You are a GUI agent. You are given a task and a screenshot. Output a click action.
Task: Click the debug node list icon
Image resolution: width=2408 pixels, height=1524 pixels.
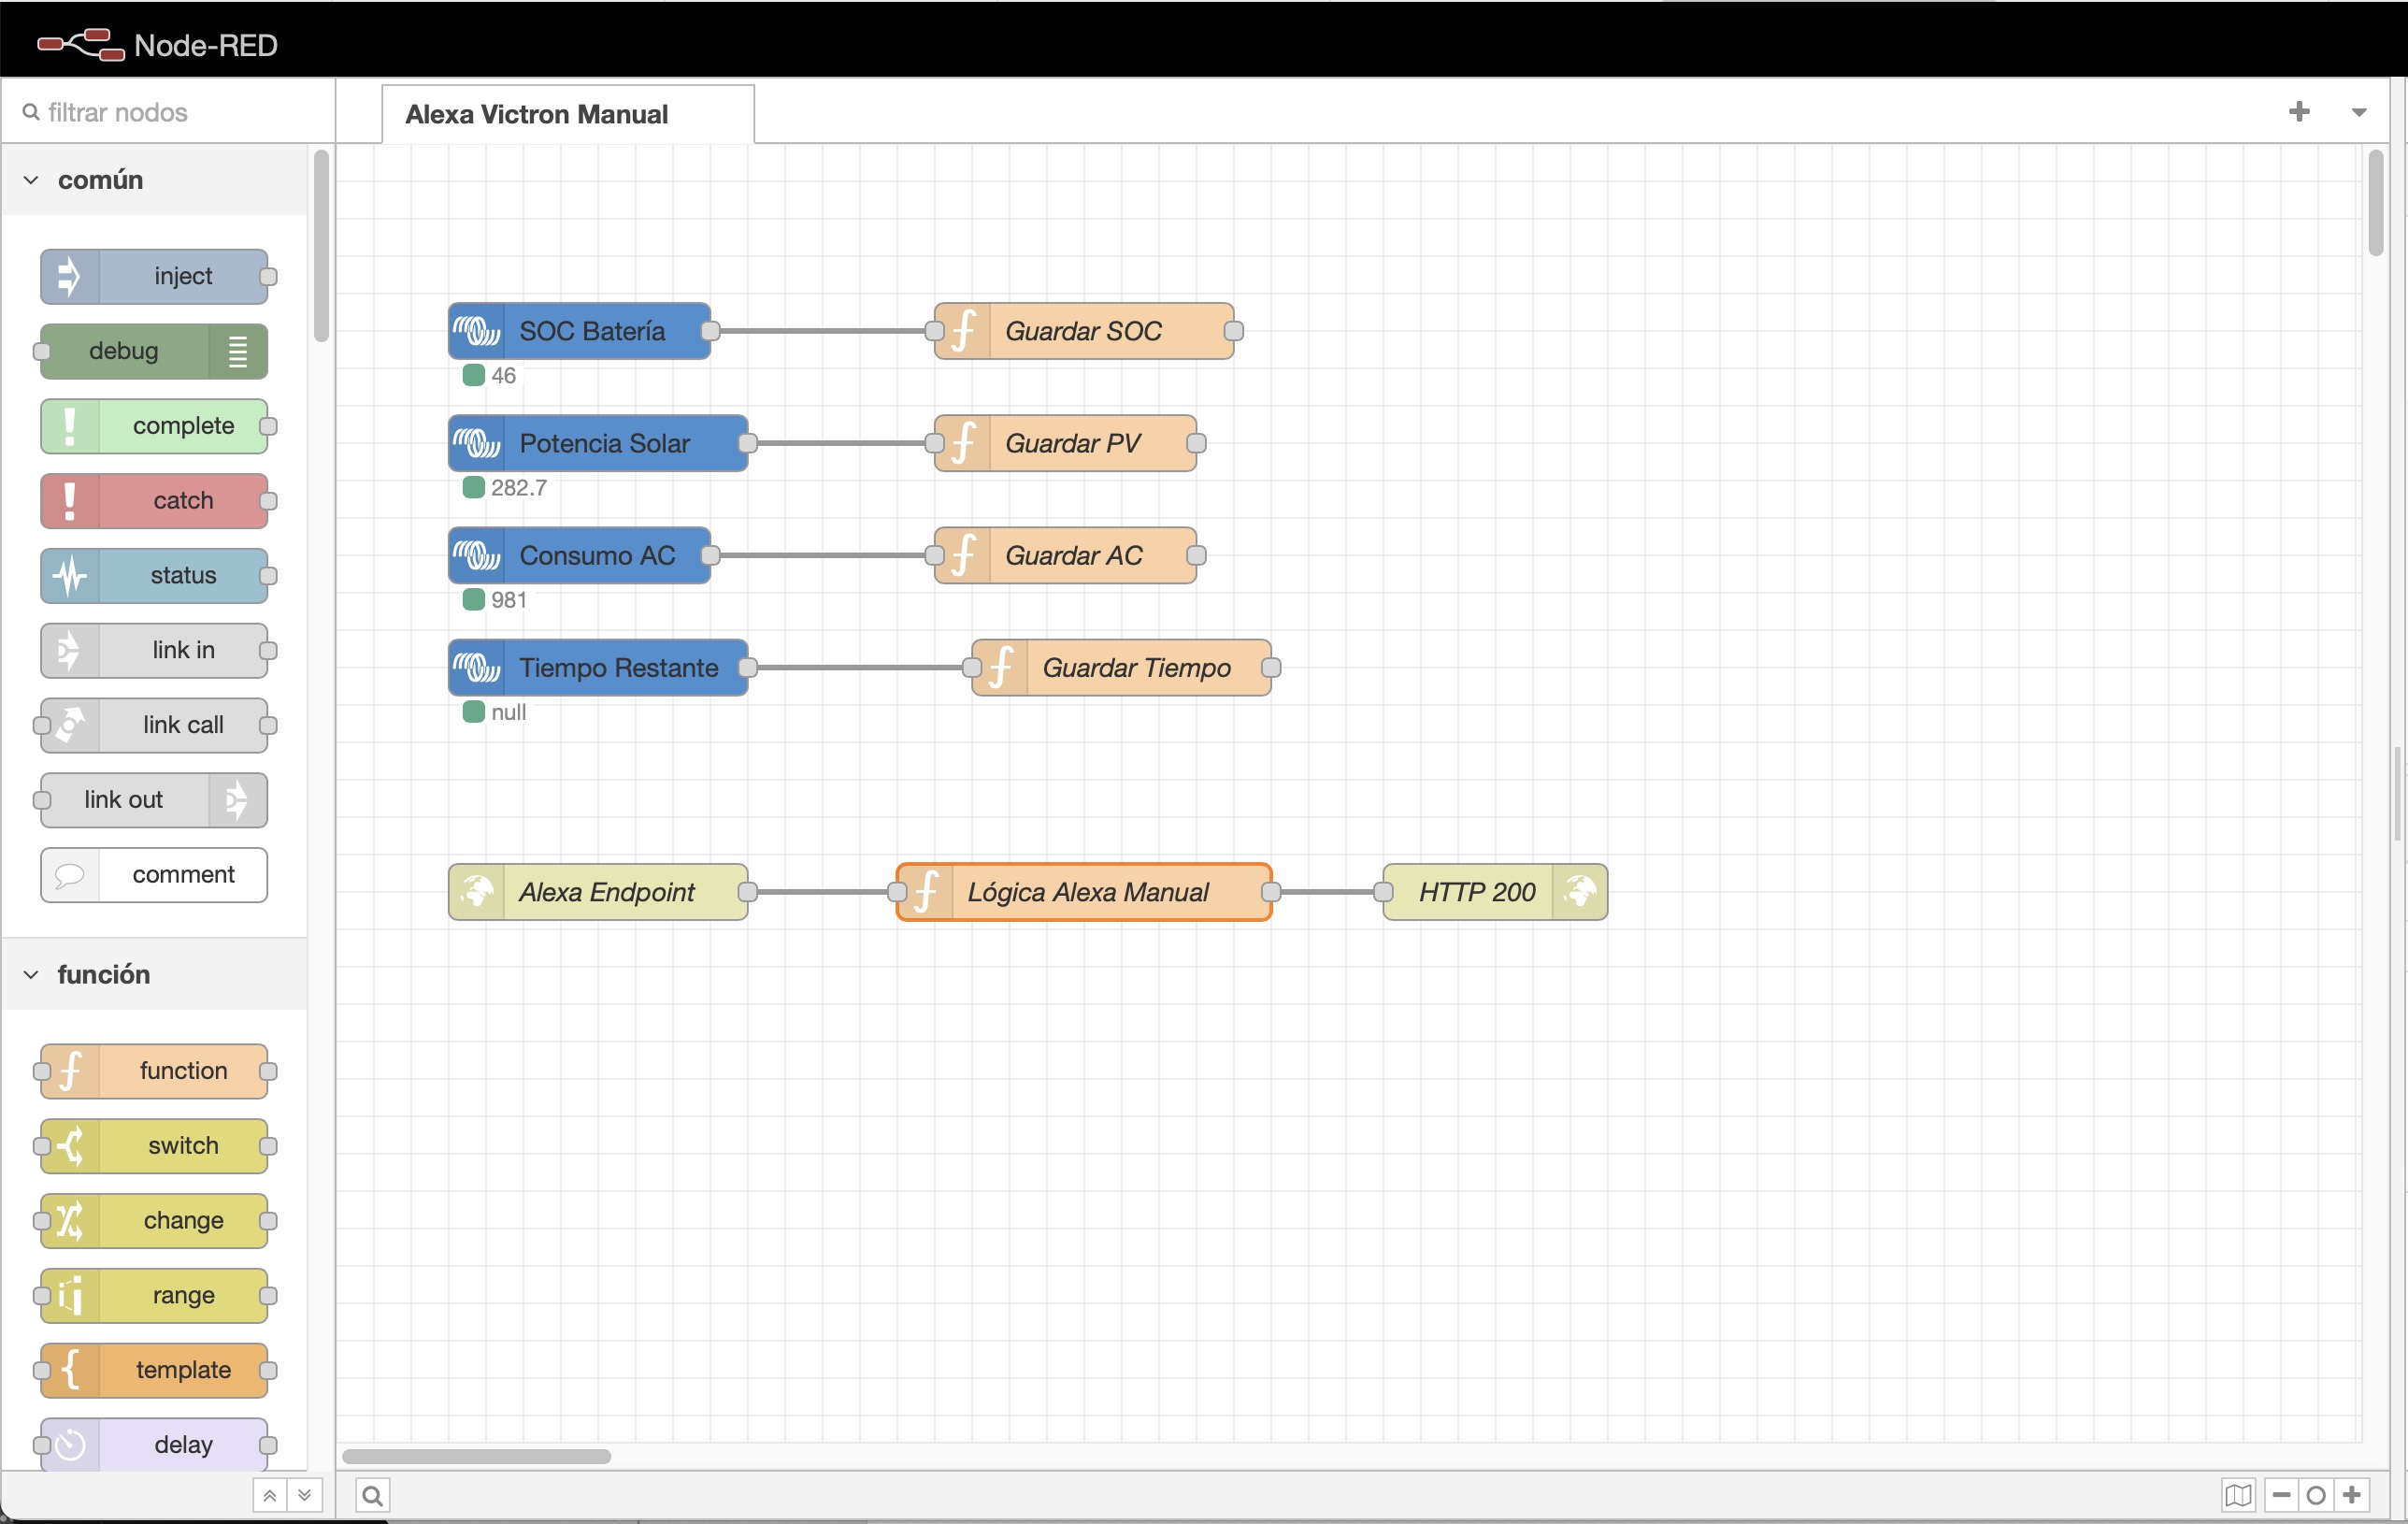pos(237,351)
